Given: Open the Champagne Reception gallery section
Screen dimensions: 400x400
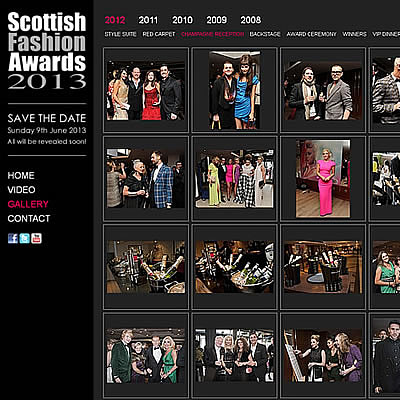Looking at the screenshot, I should (212, 34).
